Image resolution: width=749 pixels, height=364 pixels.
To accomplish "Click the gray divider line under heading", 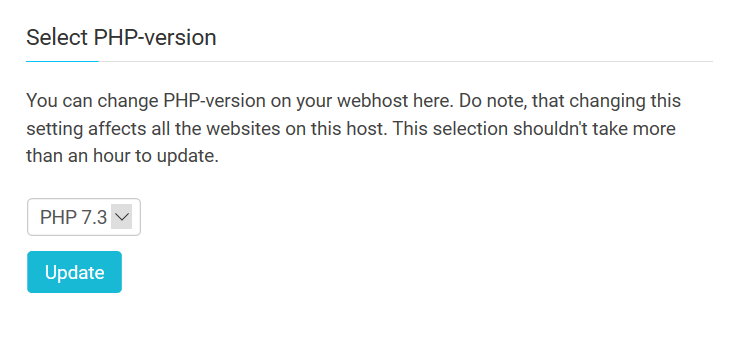I will pos(406,62).
